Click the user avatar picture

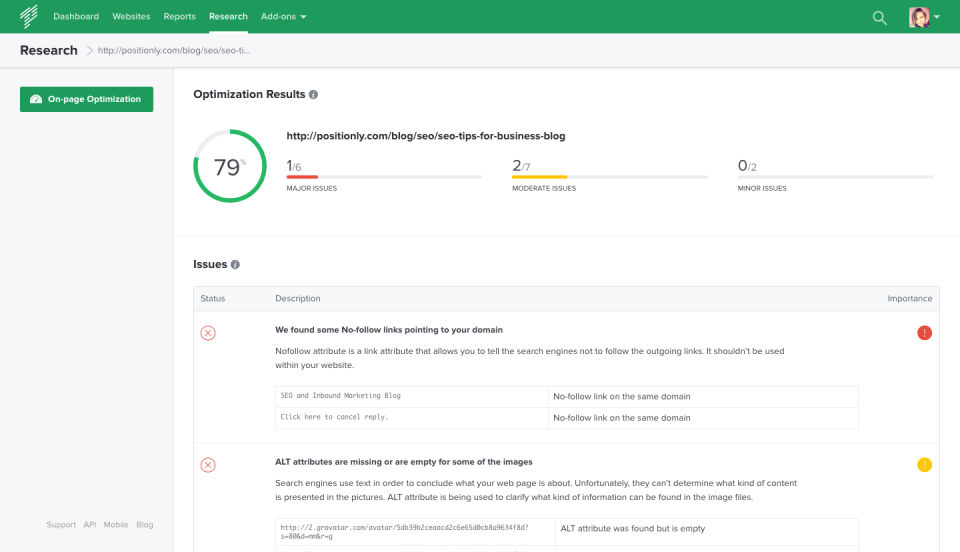[x=919, y=17]
